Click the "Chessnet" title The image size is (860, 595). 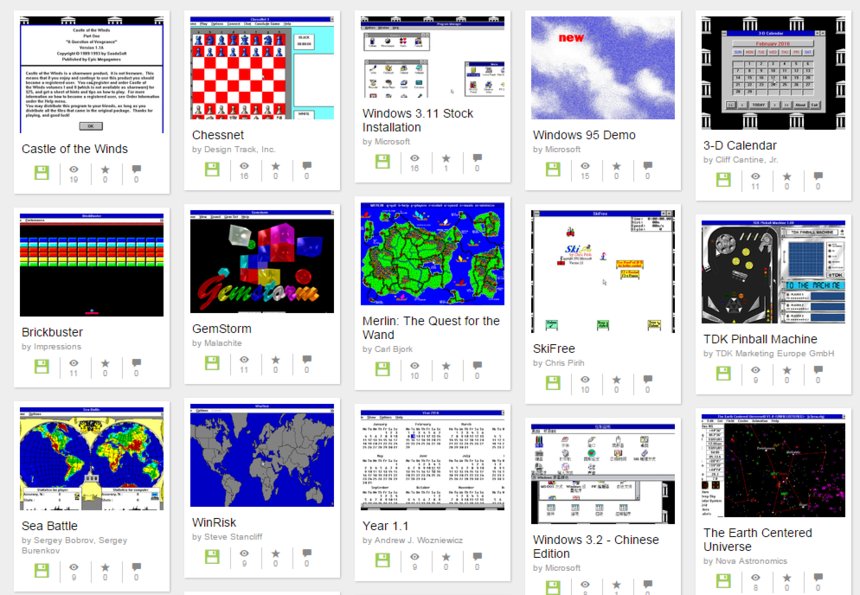pyautogui.click(x=218, y=135)
